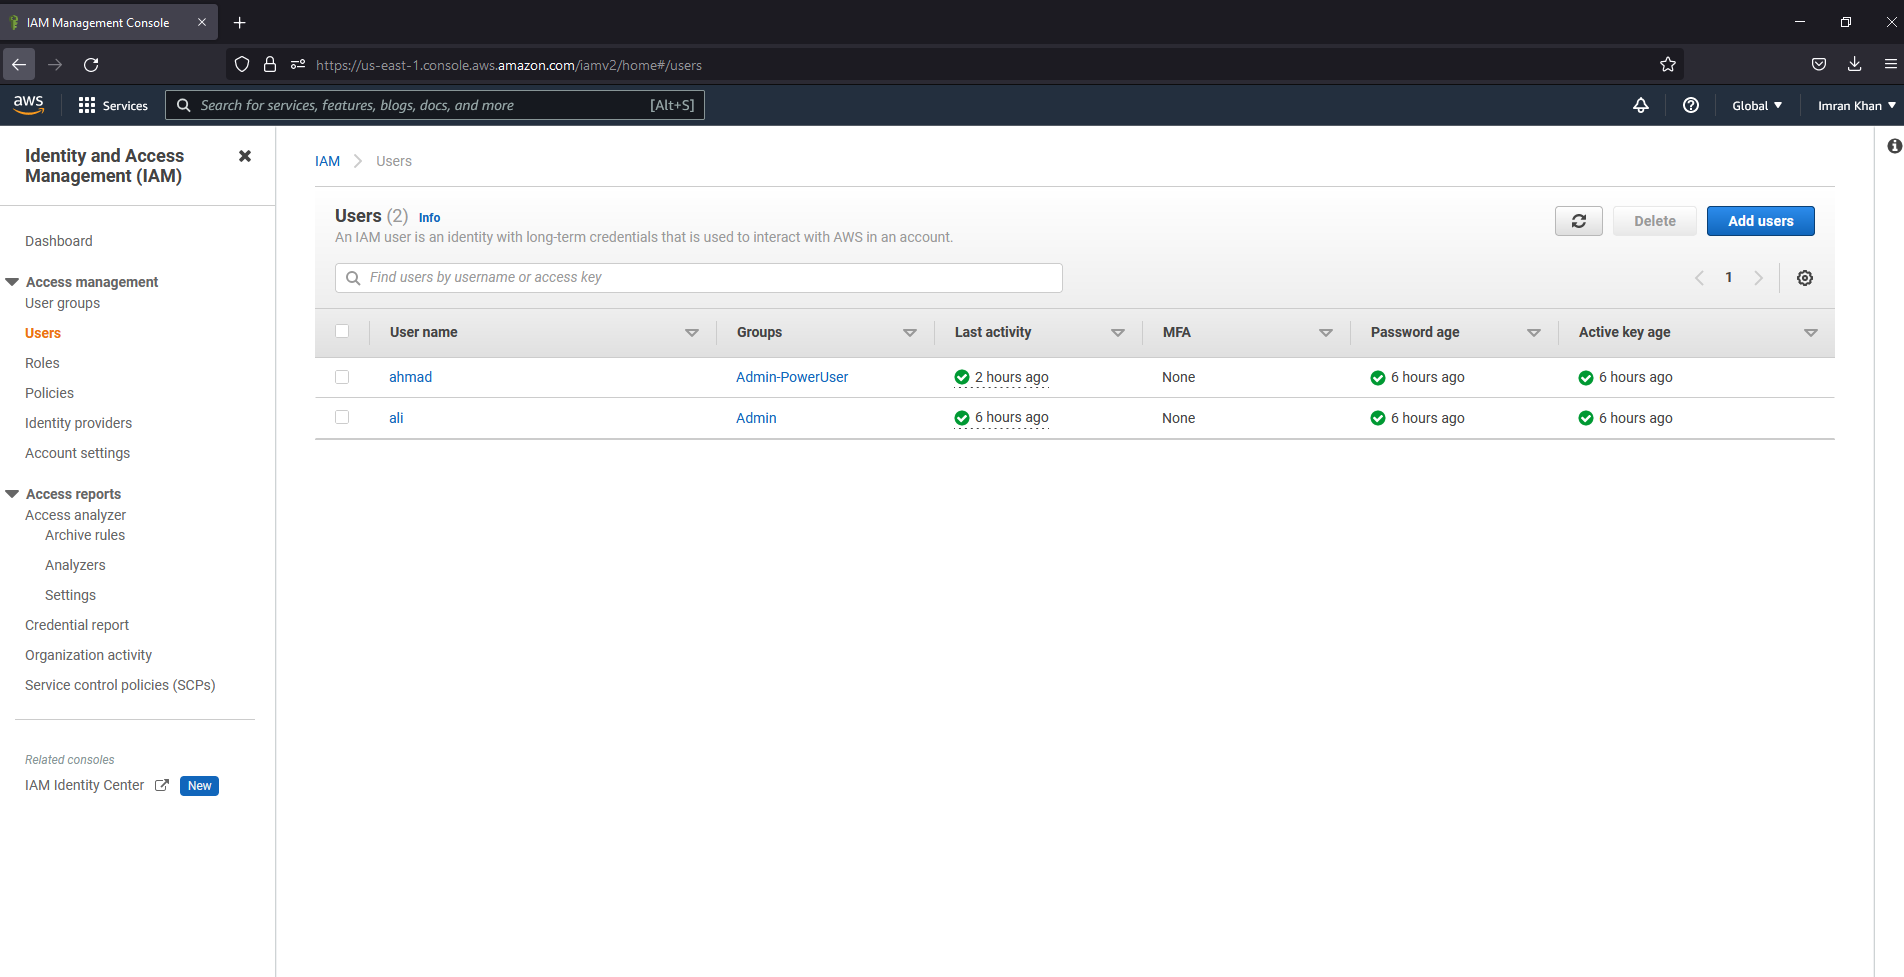Open the Admin-PowerUser group link
This screenshot has height=977, width=1904.
coord(791,377)
